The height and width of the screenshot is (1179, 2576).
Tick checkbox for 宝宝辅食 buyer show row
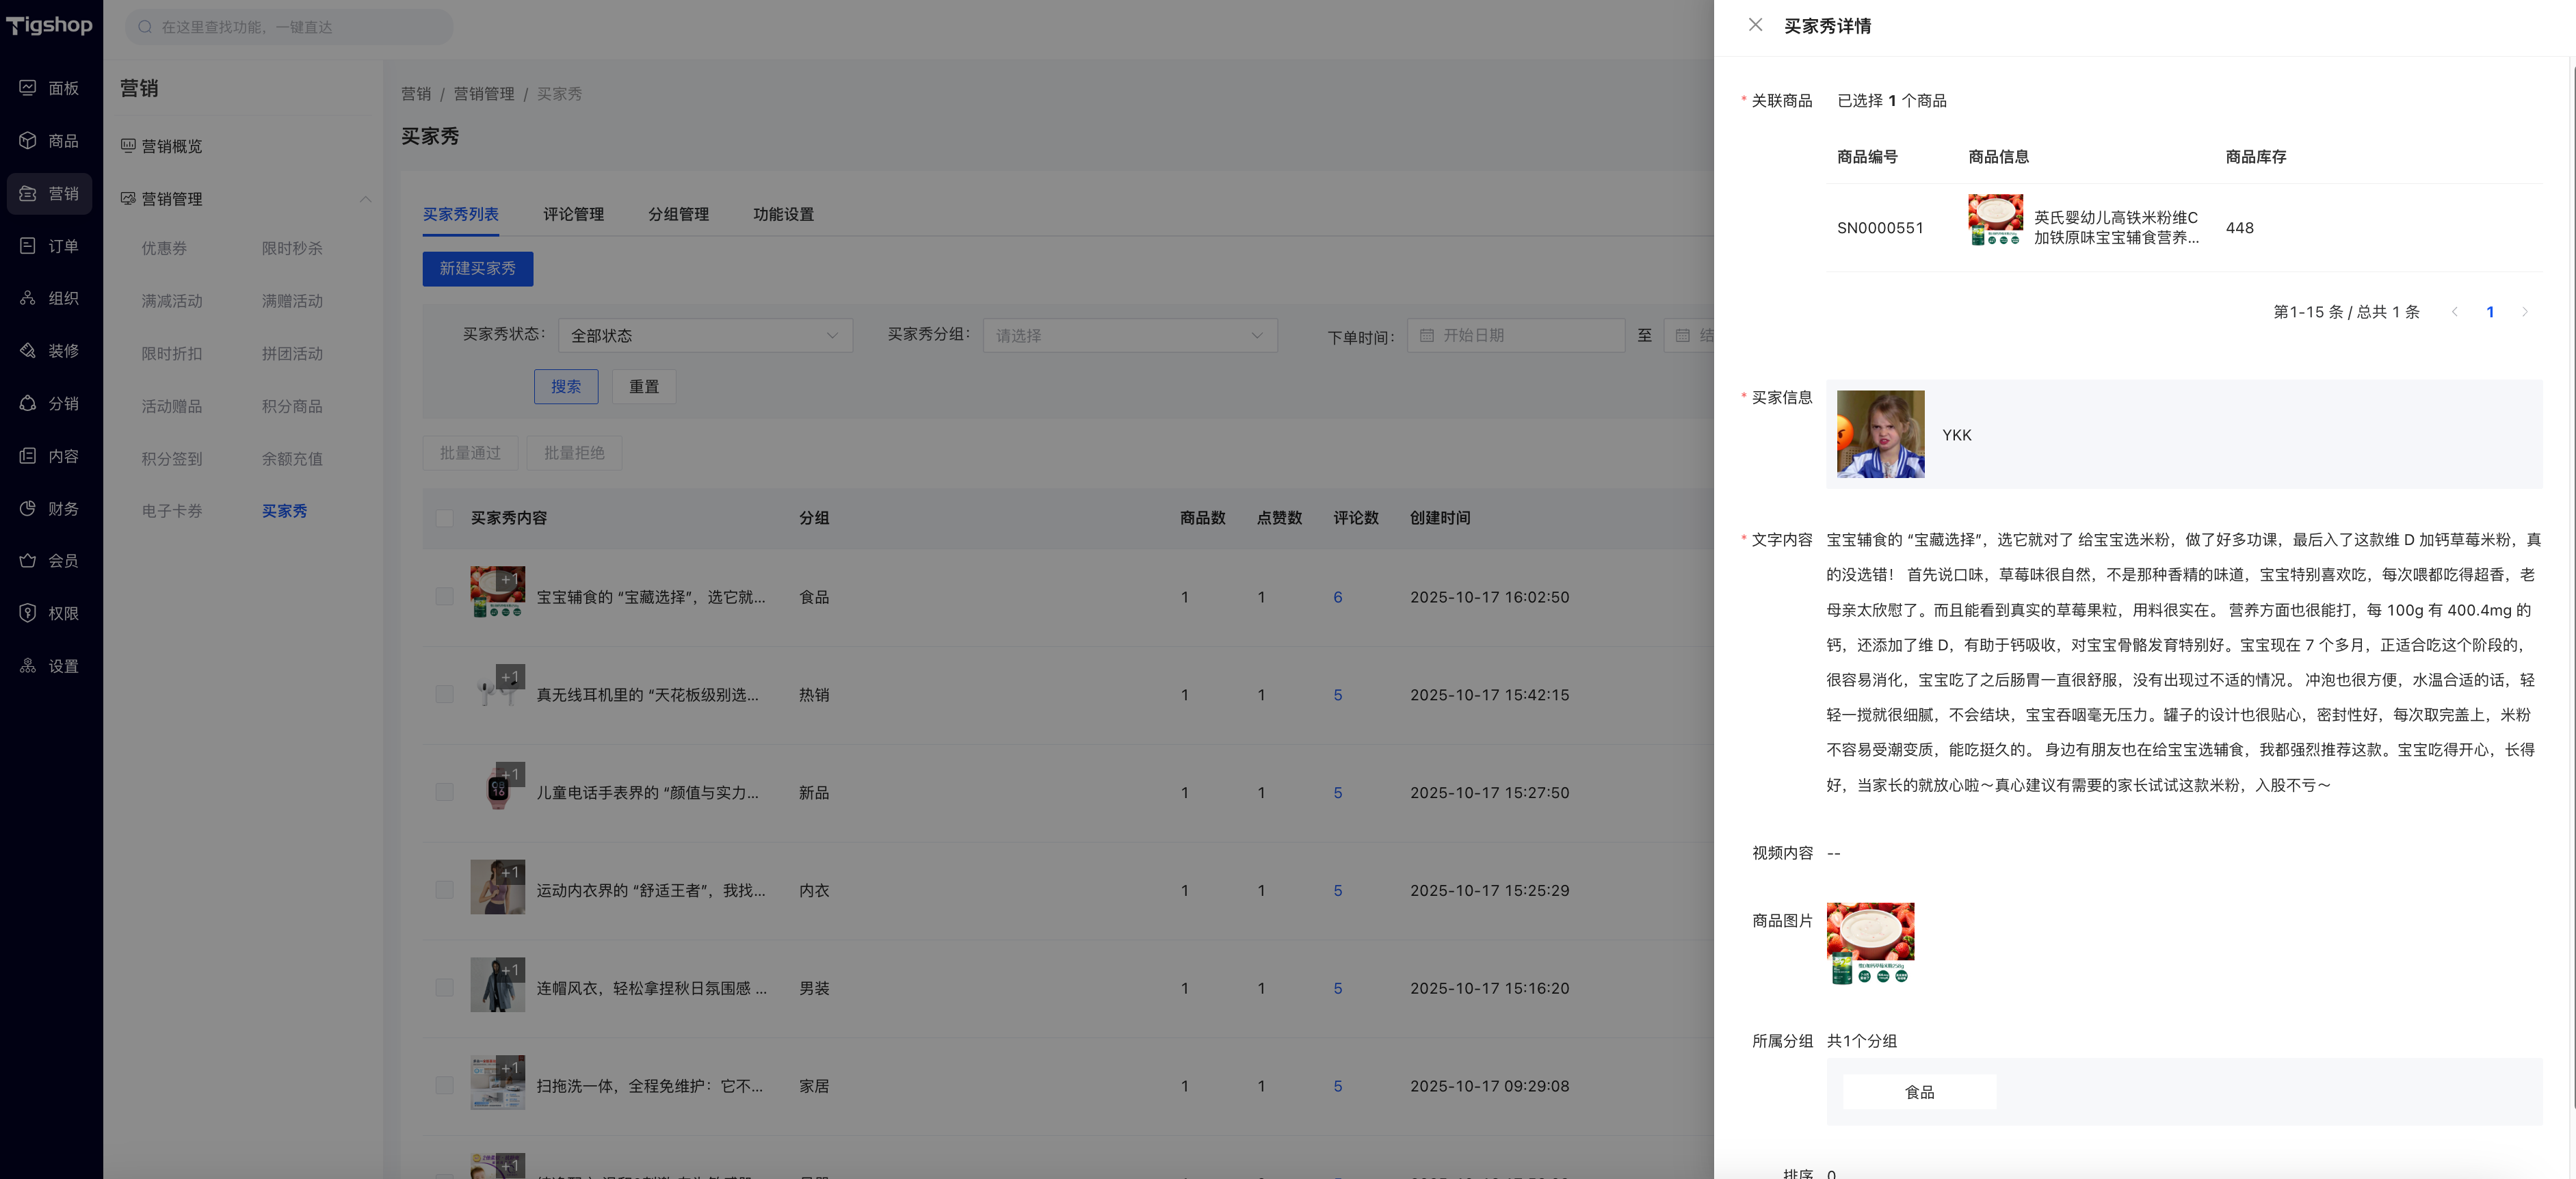445,597
